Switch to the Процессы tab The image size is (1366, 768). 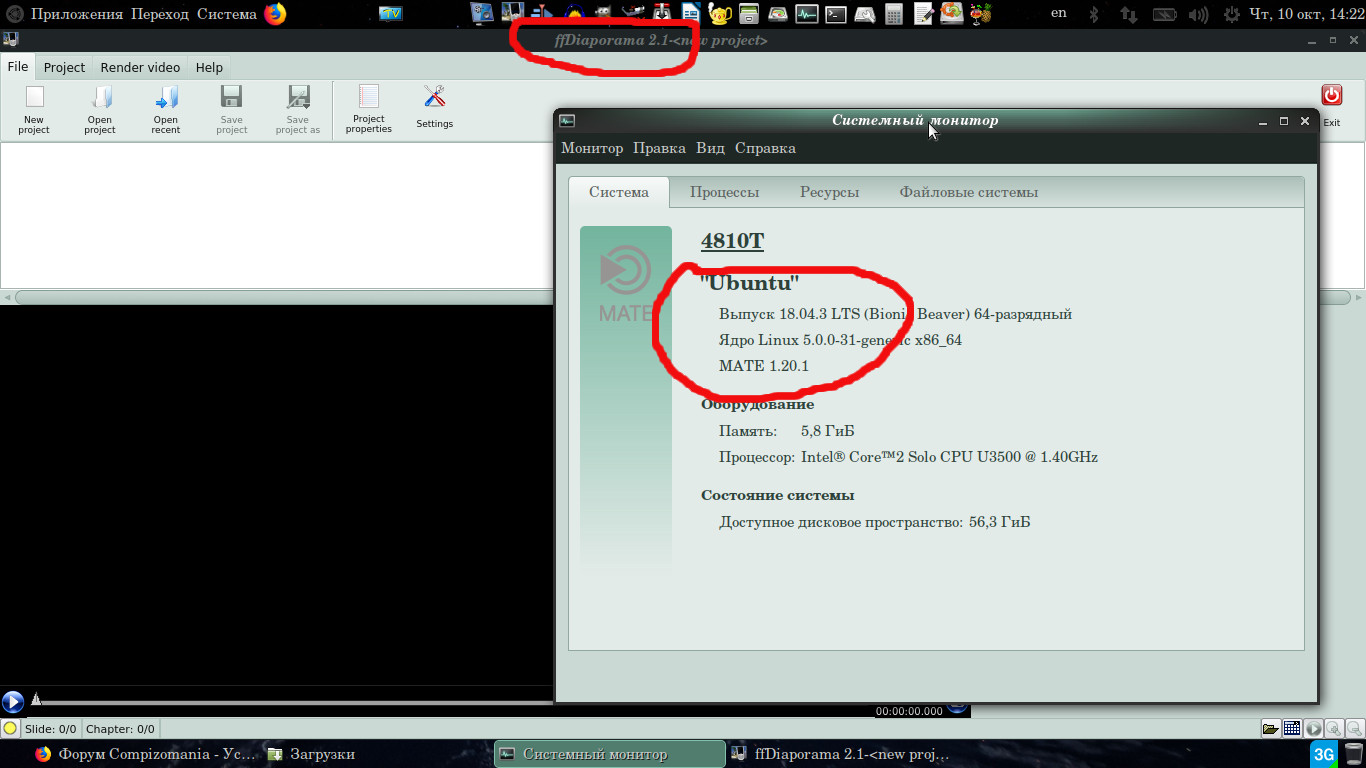click(x=724, y=192)
